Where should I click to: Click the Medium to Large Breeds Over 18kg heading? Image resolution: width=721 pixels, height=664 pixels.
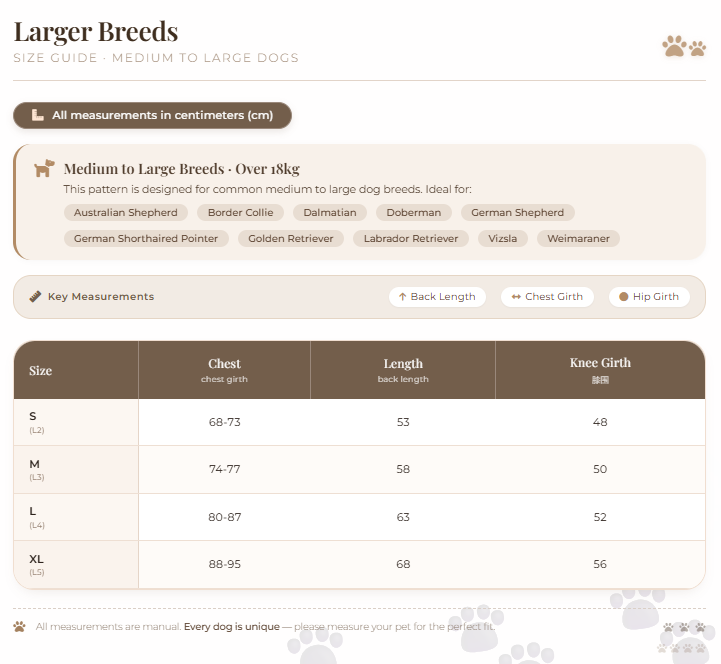[x=182, y=169]
